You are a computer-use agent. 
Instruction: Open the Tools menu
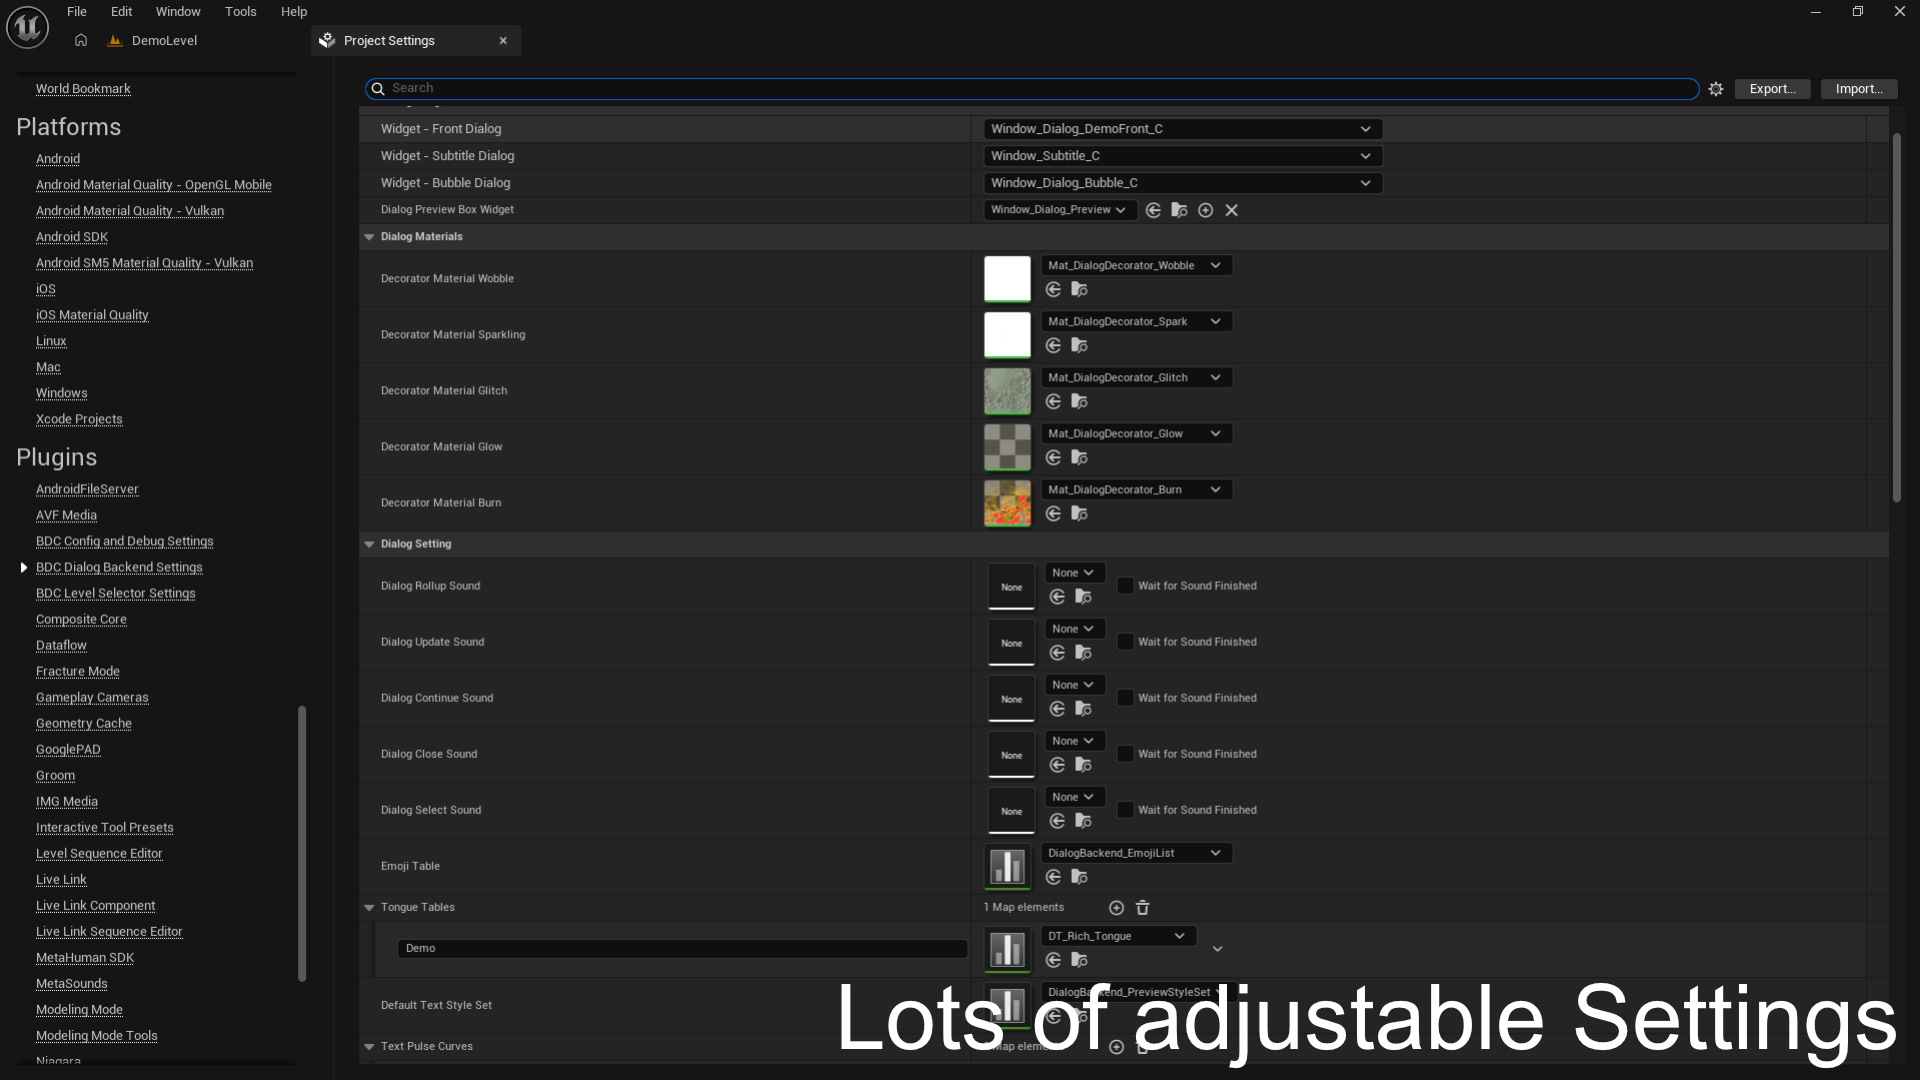click(x=240, y=11)
